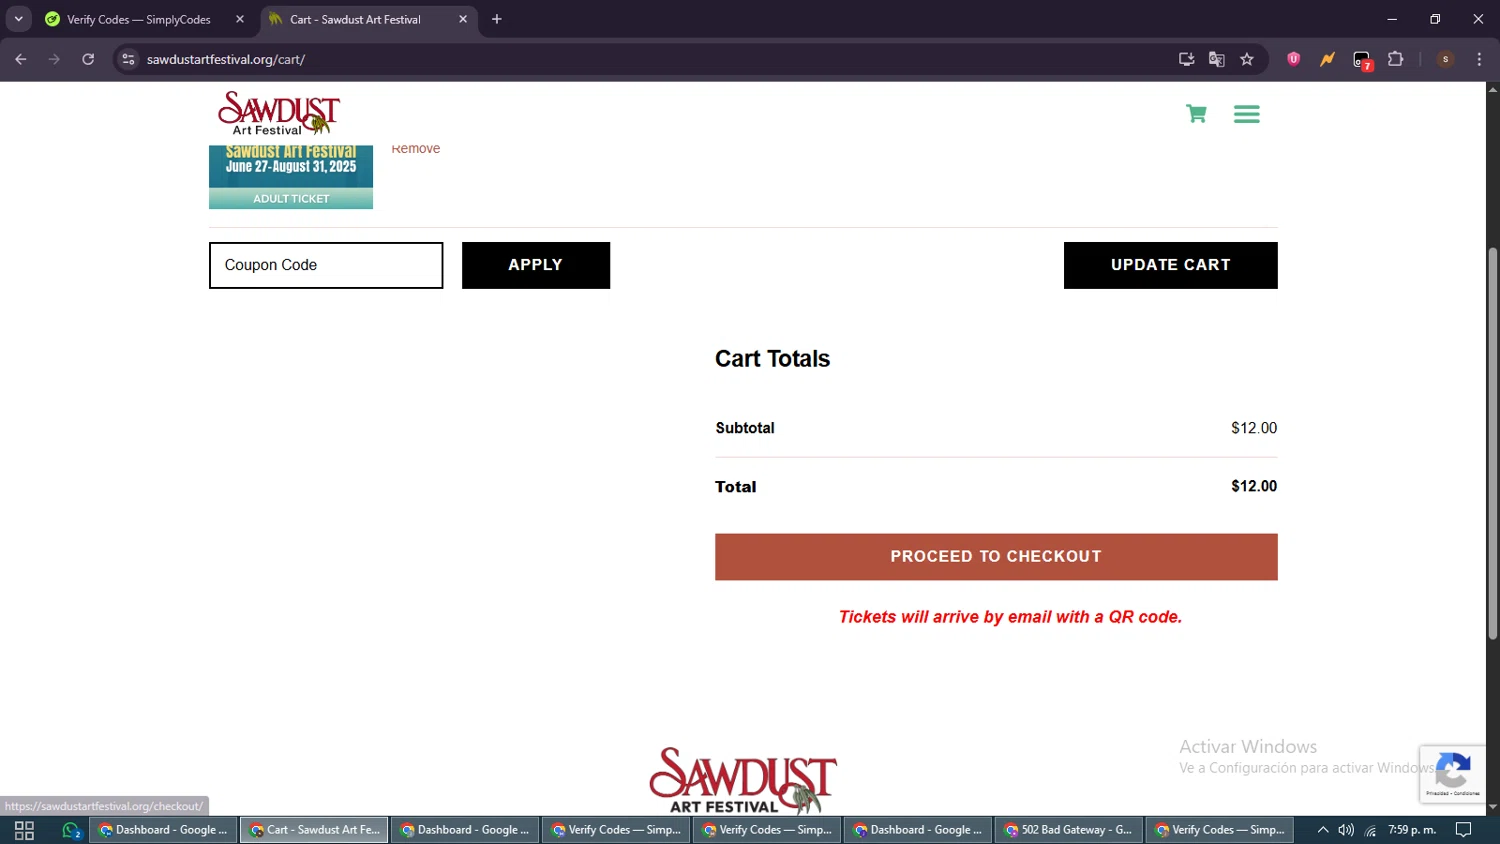This screenshot has height=844, width=1500.
Task: Click the APPLY coupon button
Action: point(536,265)
